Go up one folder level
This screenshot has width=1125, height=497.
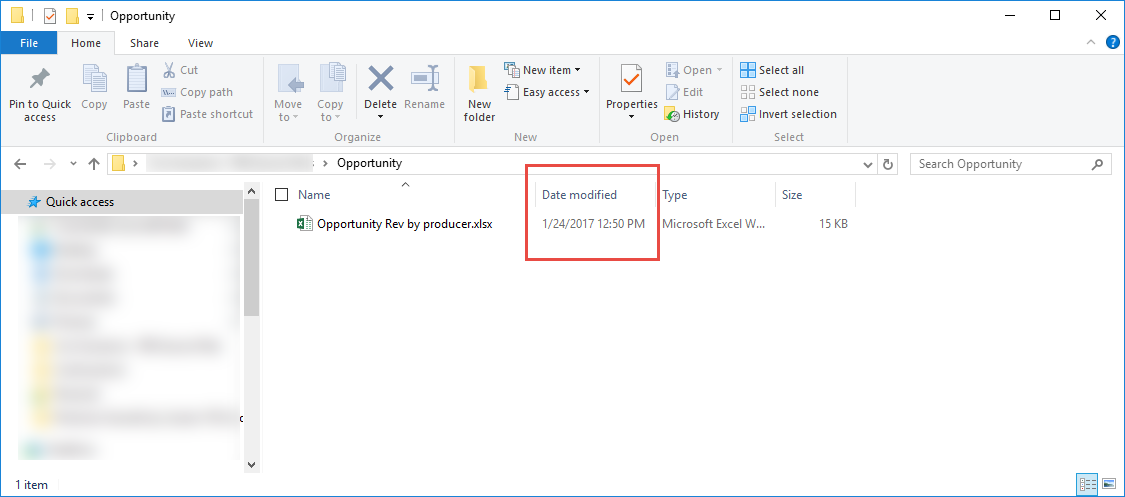point(93,164)
